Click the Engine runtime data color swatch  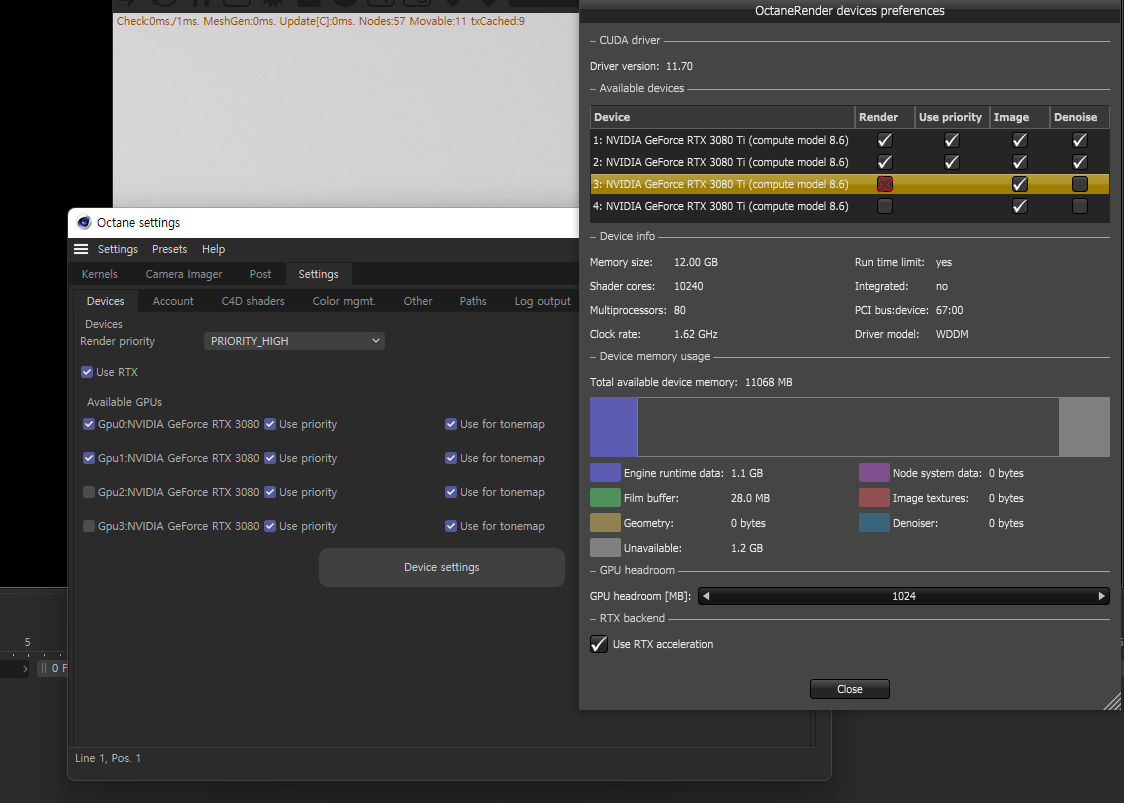click(605, 473)
